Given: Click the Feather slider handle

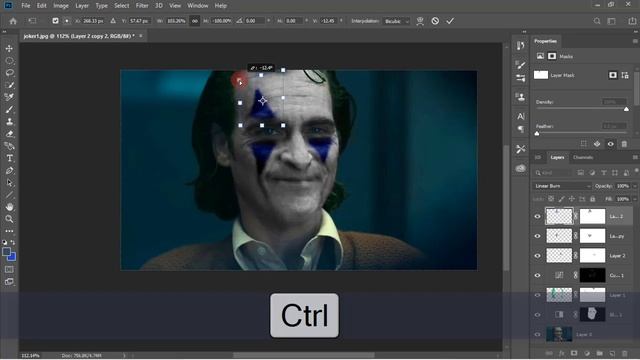Looking at the screenshot, I should [537, 133].
